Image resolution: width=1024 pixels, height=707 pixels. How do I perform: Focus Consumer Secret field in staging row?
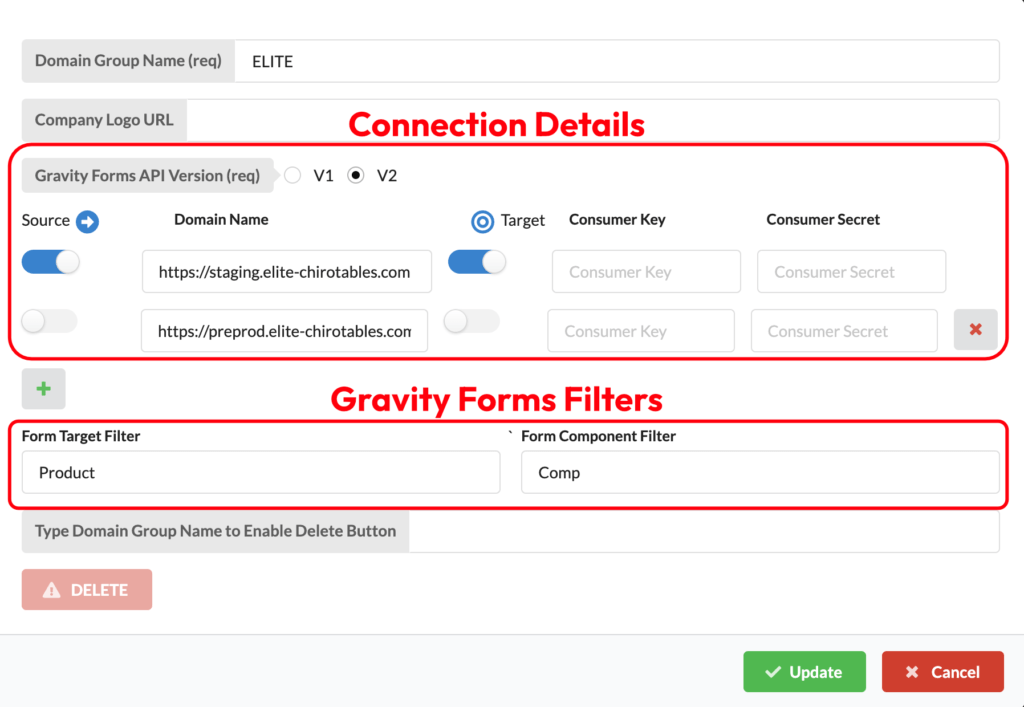pyautogui.click(x=851, y=272)
